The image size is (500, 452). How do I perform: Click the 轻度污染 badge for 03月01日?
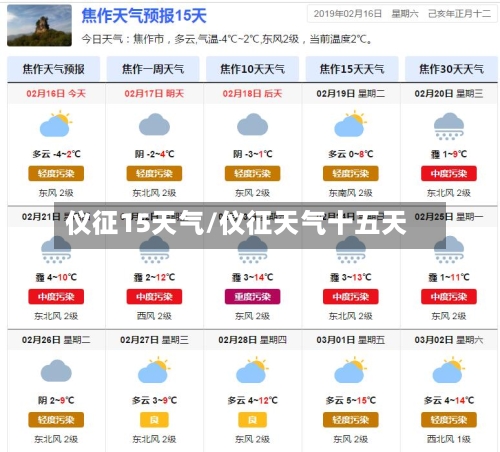pyautogui.click(x=350, y=420)
